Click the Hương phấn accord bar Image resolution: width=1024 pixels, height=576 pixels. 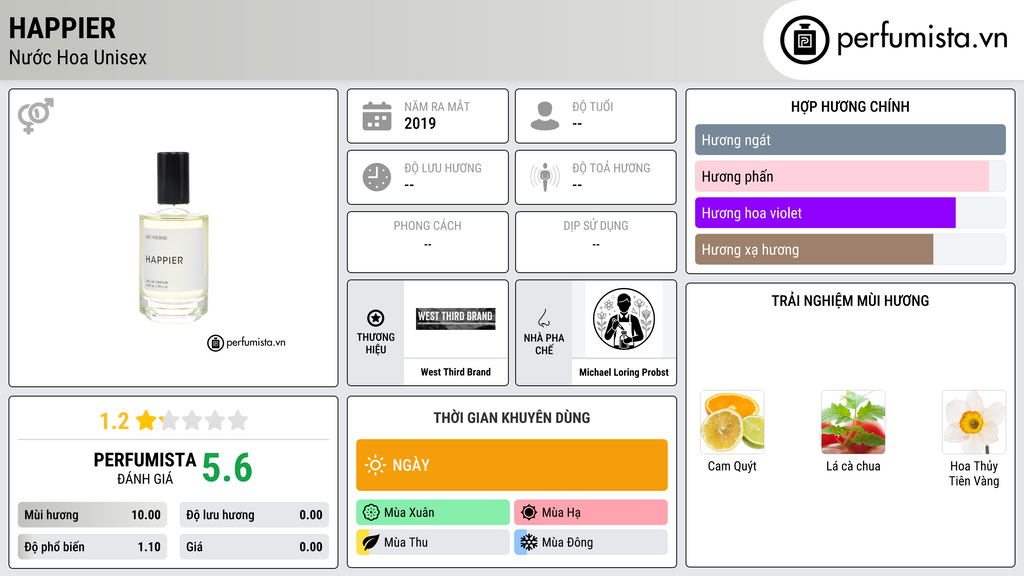850,176
